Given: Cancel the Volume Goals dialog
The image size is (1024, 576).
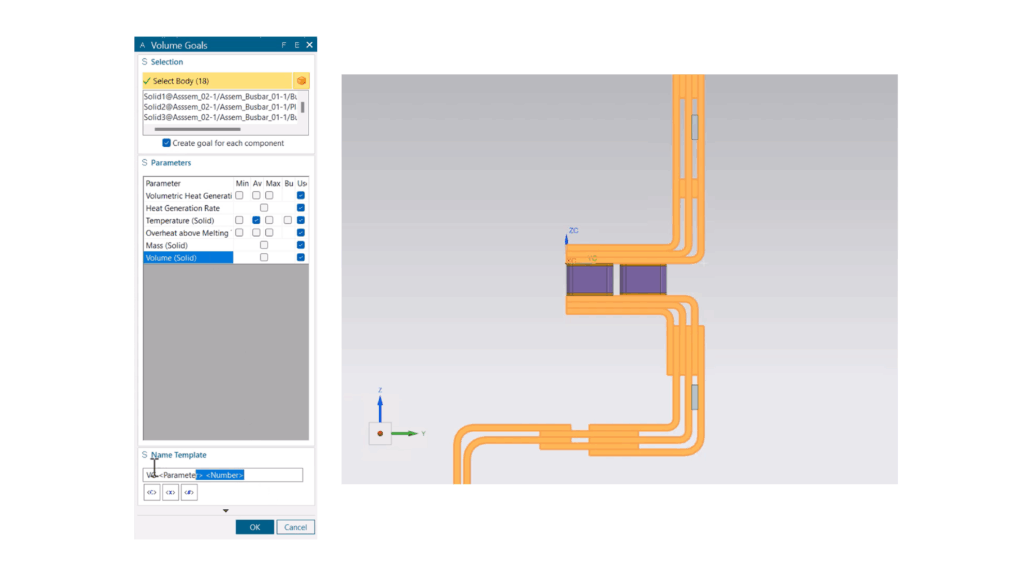Looking at the screenshot, I should point(295,527).
